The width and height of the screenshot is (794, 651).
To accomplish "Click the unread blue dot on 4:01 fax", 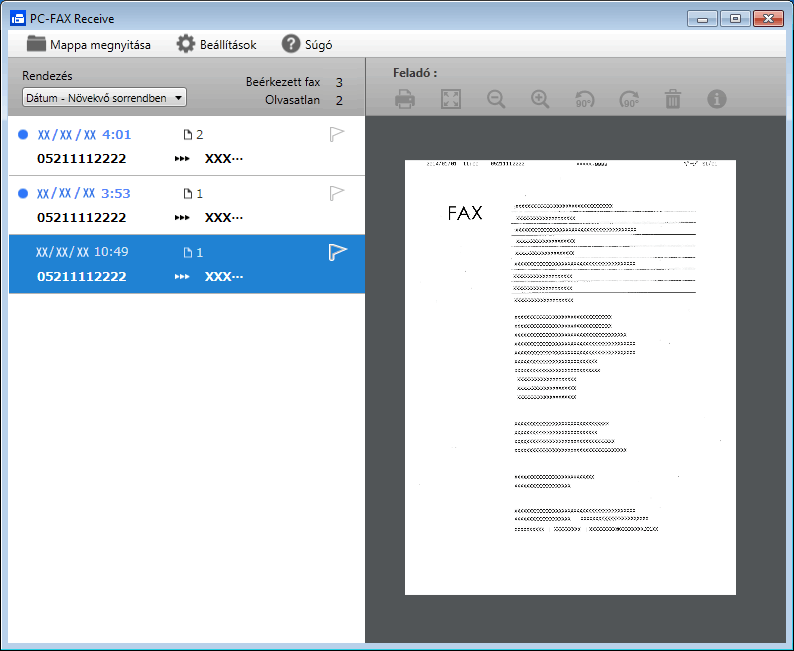I will [x=23, y=135].
